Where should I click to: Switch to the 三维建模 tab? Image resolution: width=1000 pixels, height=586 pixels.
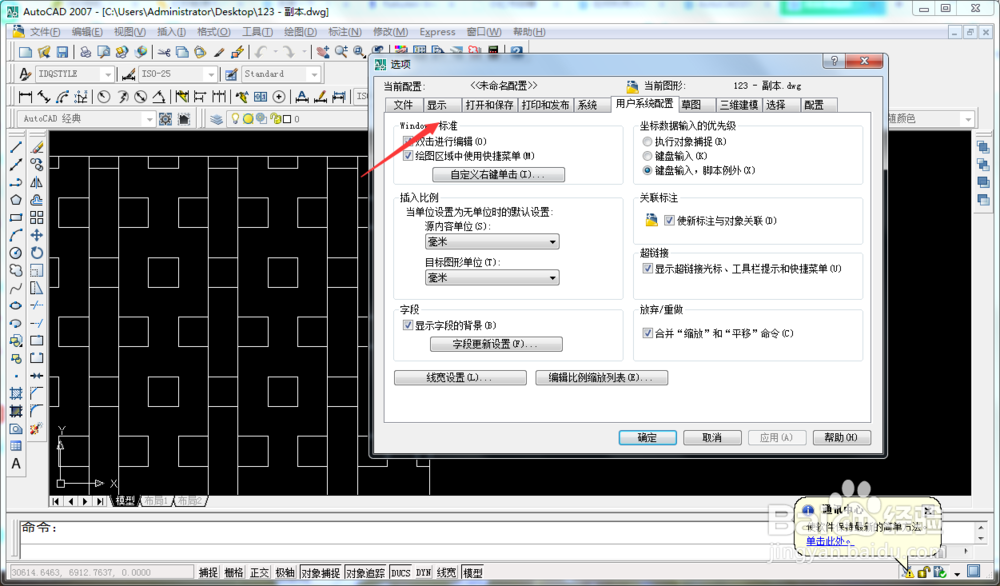point(739,105)
